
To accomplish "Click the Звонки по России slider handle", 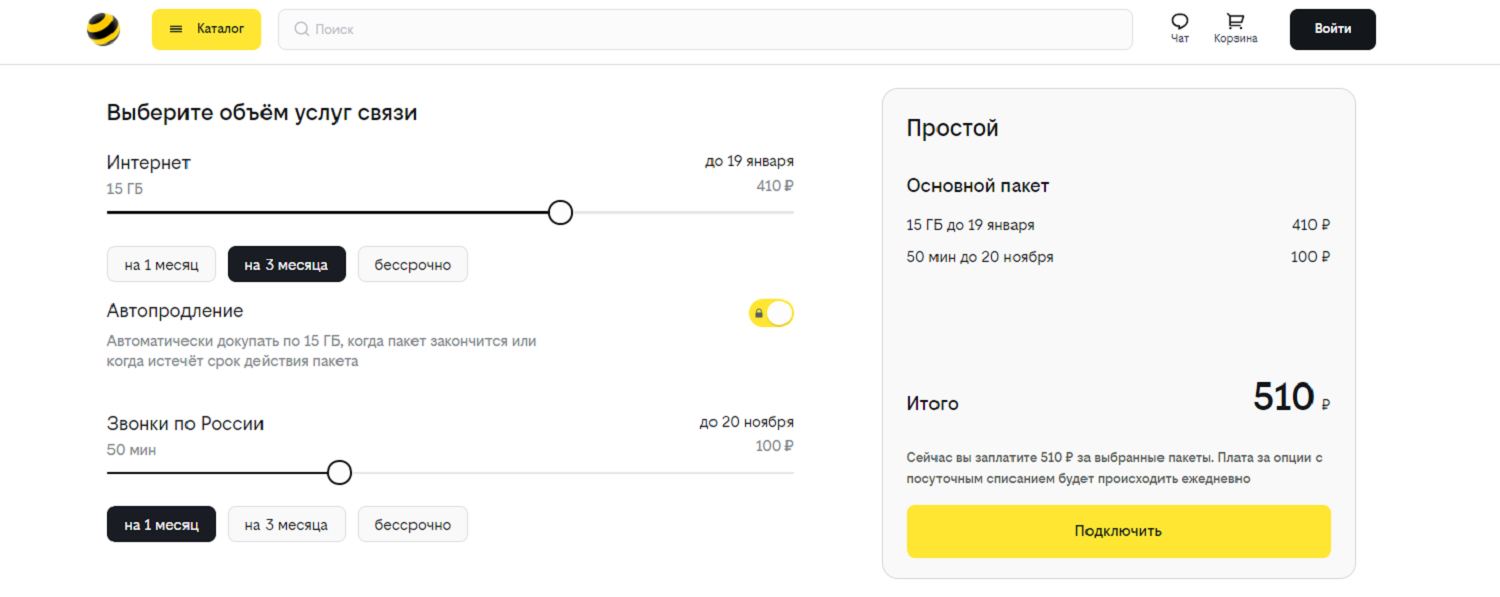I will coord(340,472).
